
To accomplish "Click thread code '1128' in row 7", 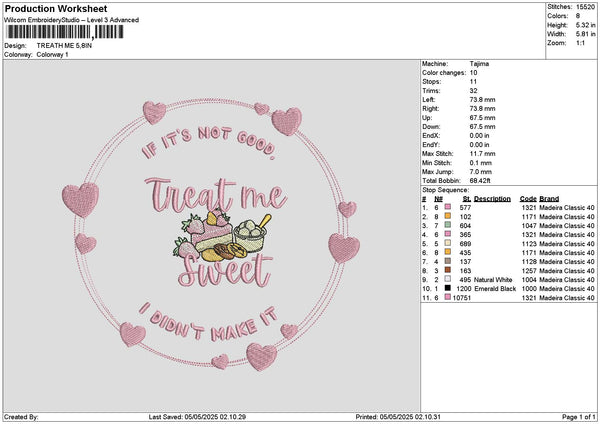I will click(x=529, y=262).
